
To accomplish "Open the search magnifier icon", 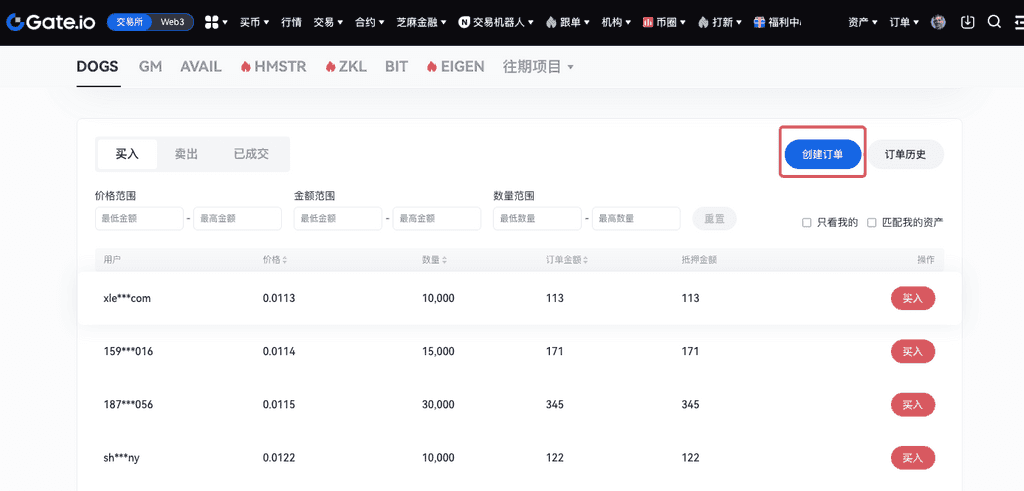I will pos(993,22).
